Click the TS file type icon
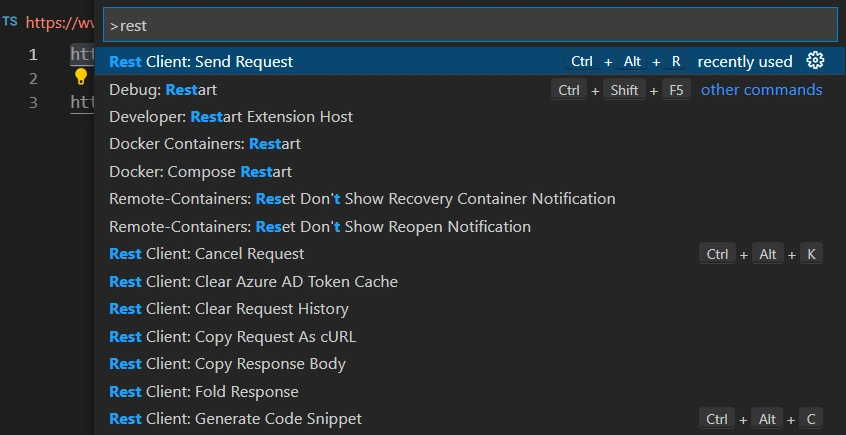This screenshot has height=435, width=846. (10, 22)
